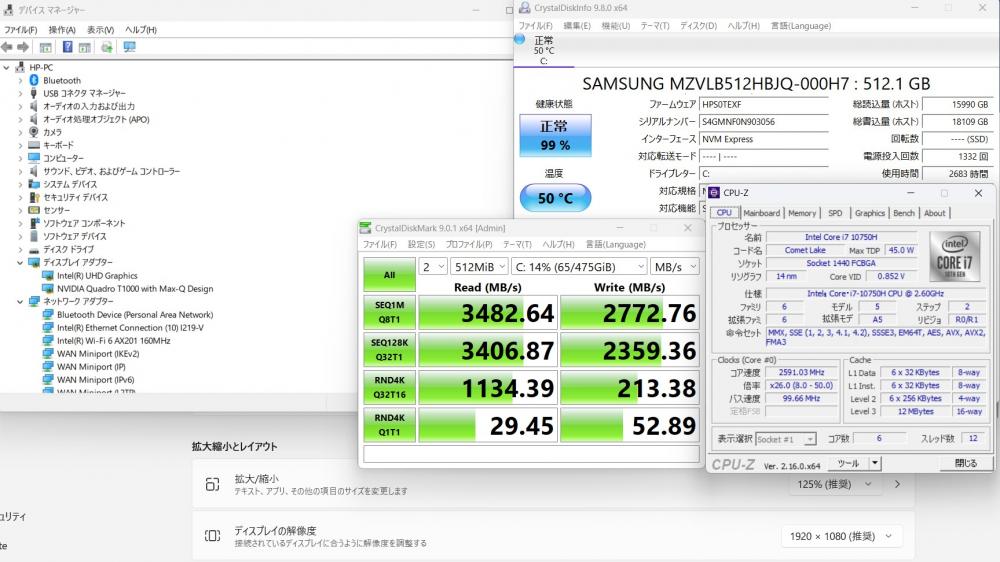Click the CPU-Z title bar app icon
The width and height of the screenshot is (1000, 562).
coord(714,193)
